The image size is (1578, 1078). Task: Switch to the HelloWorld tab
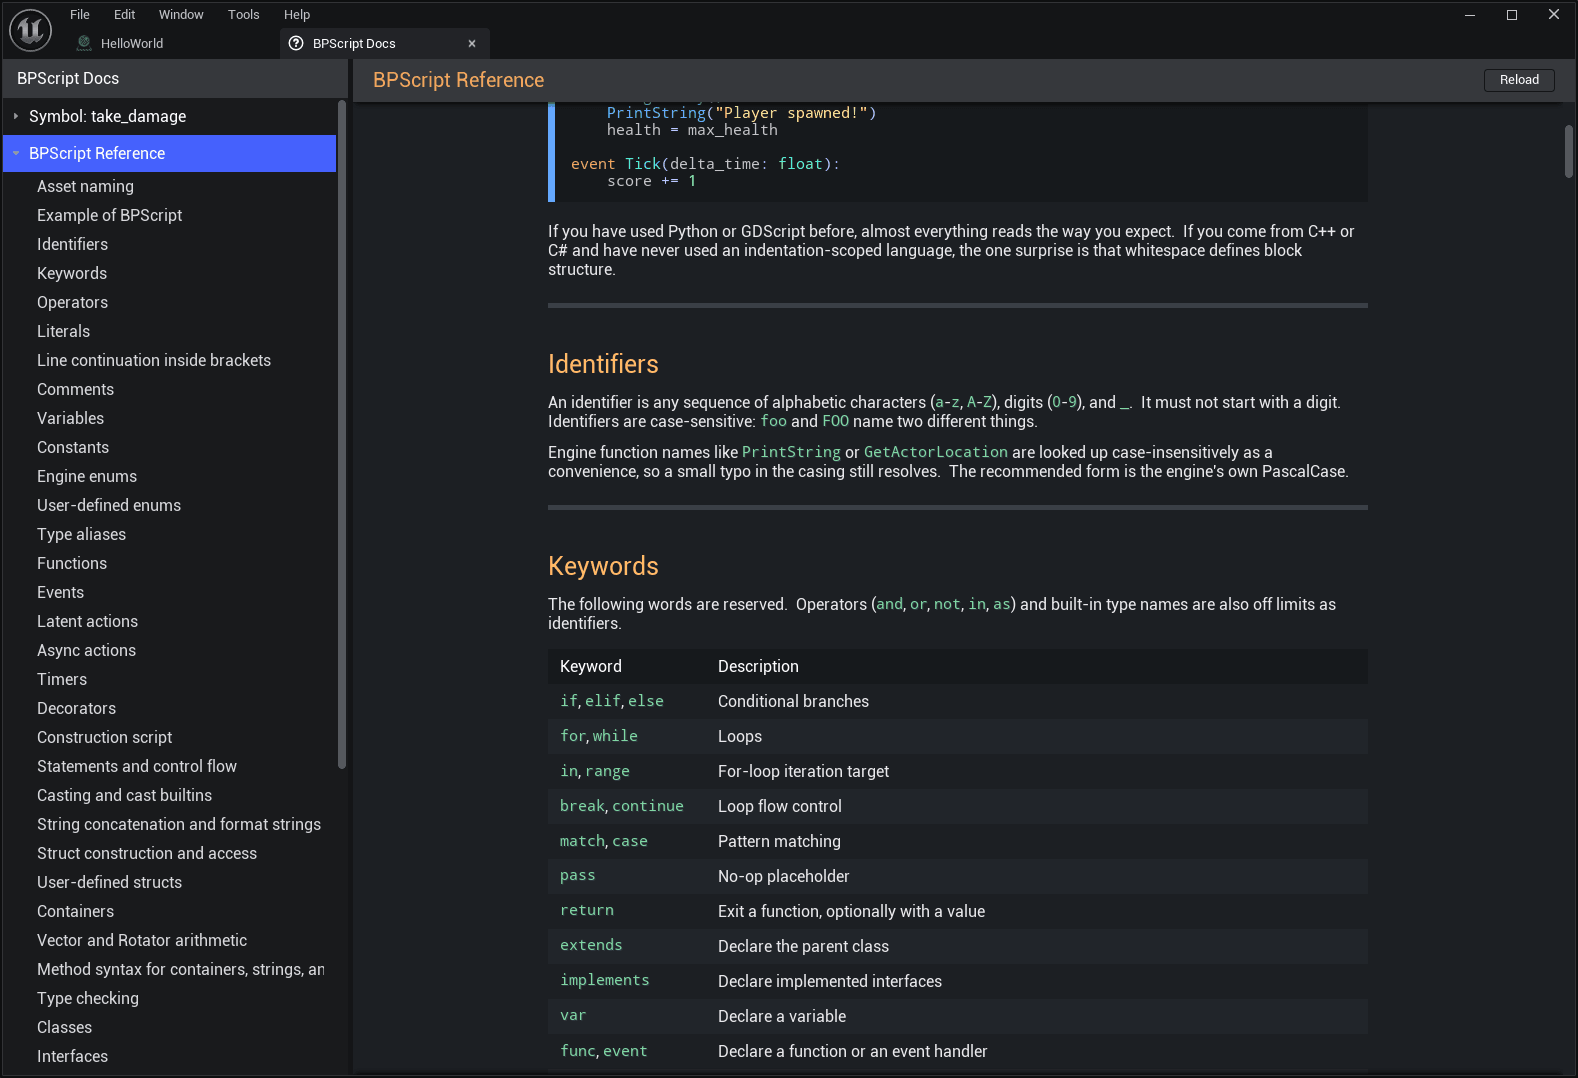[x=131, y=43]
